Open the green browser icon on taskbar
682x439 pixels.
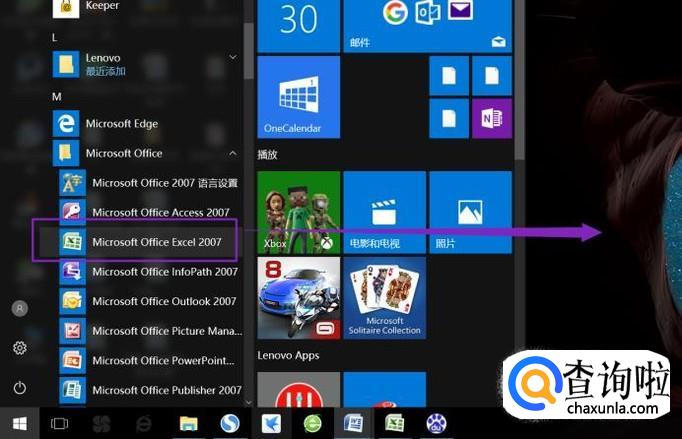[312, 423]
